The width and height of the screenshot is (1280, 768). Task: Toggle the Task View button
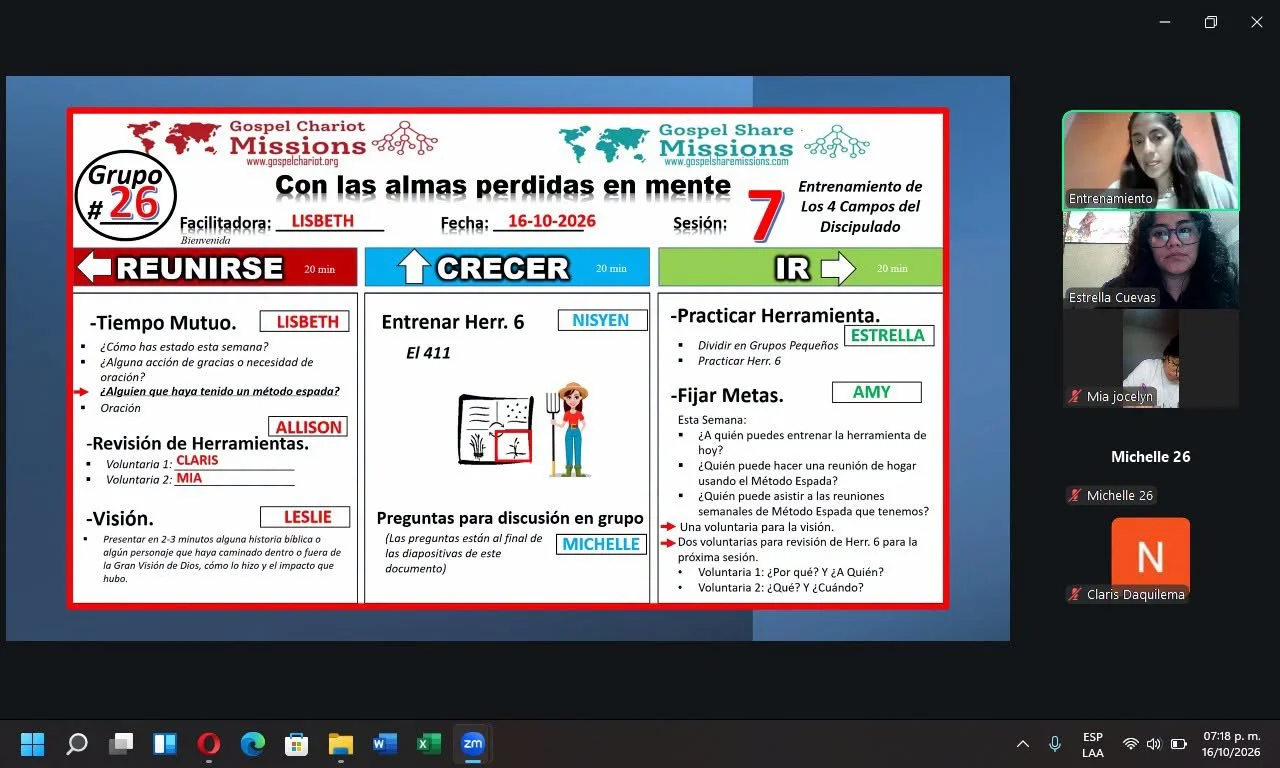(x=121, y=744)
